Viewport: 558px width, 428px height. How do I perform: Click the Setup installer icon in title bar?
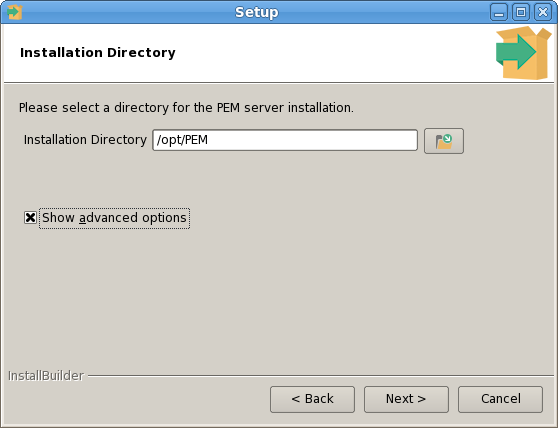(14, 12)
